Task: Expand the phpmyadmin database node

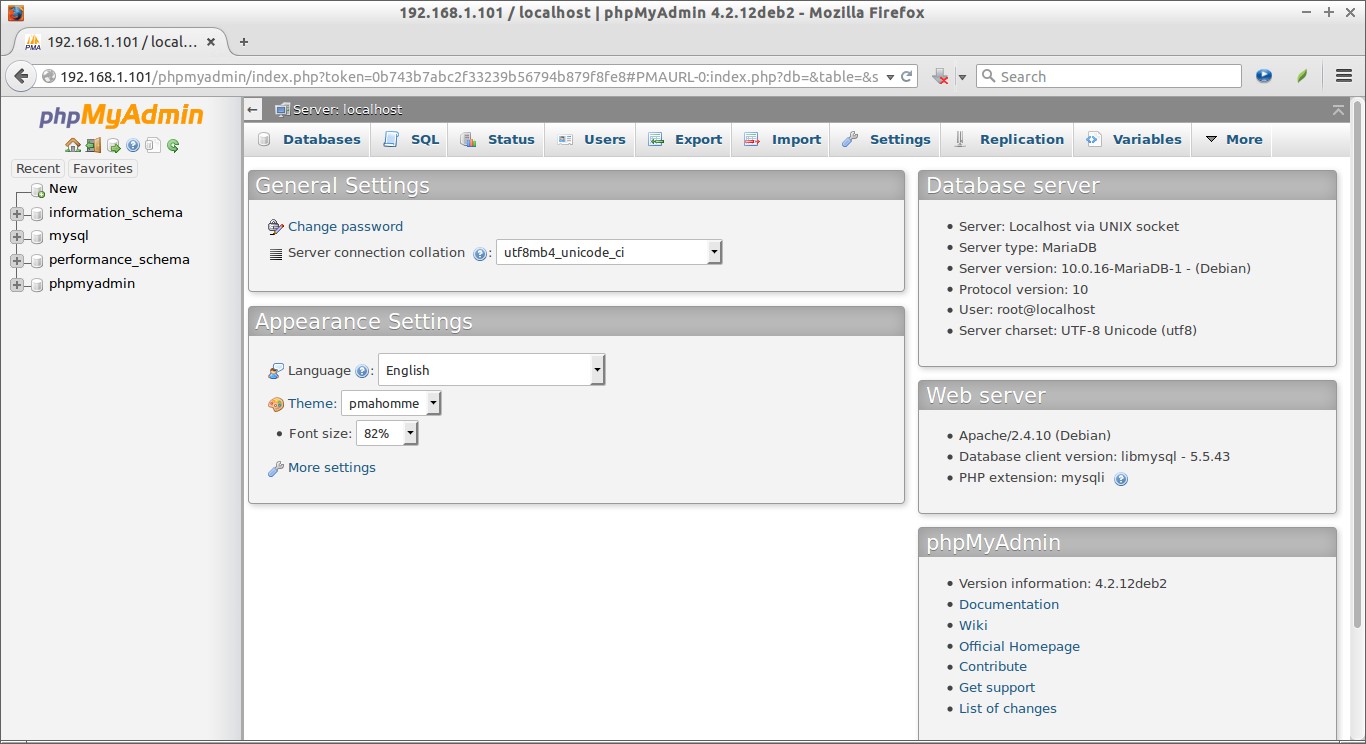Action: (17, 284)
